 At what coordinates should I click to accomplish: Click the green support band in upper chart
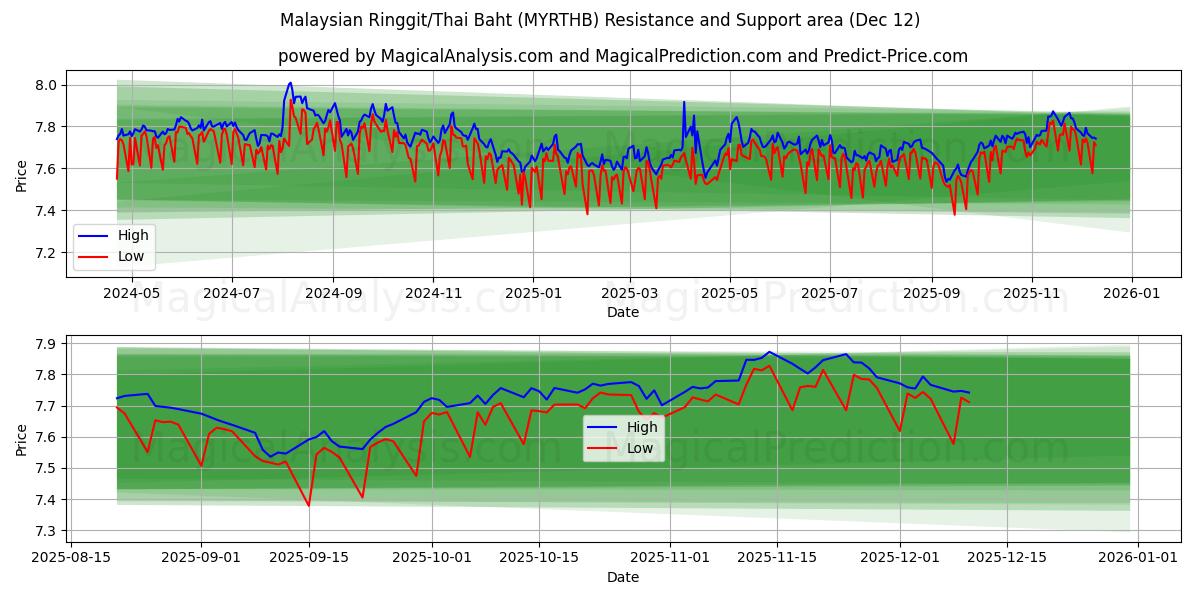point(400,200)
